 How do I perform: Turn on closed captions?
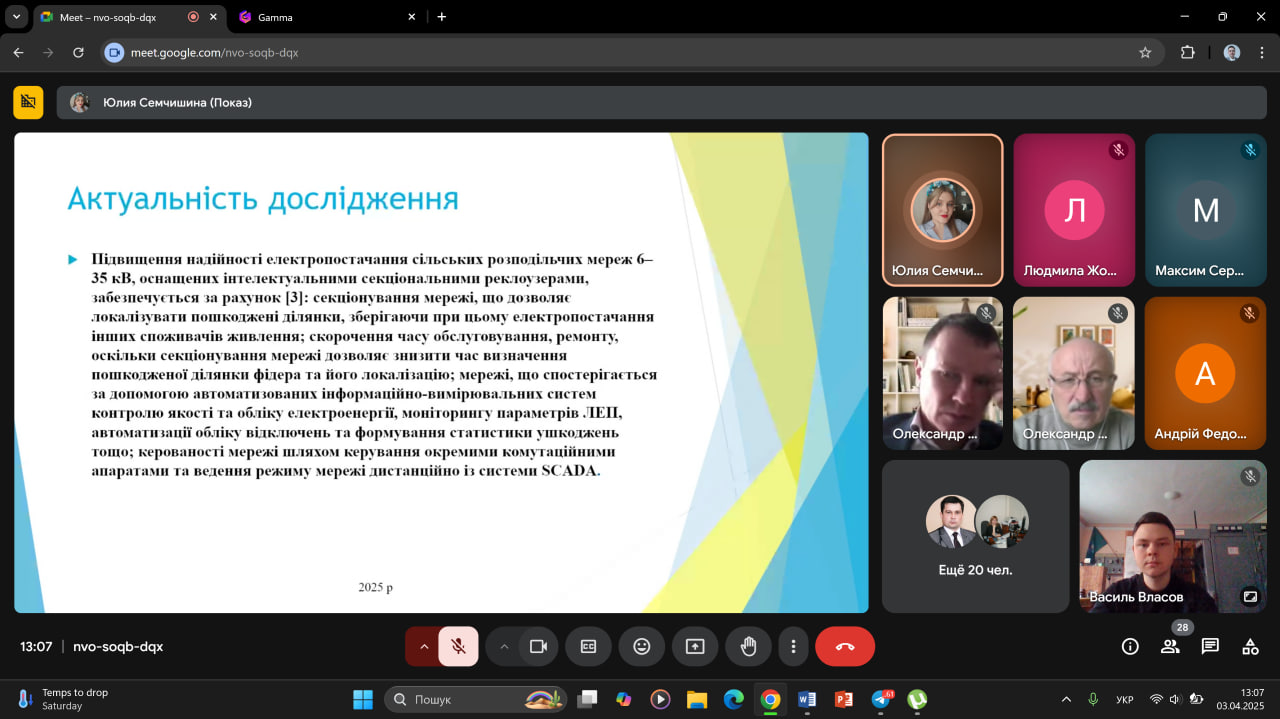589,646
